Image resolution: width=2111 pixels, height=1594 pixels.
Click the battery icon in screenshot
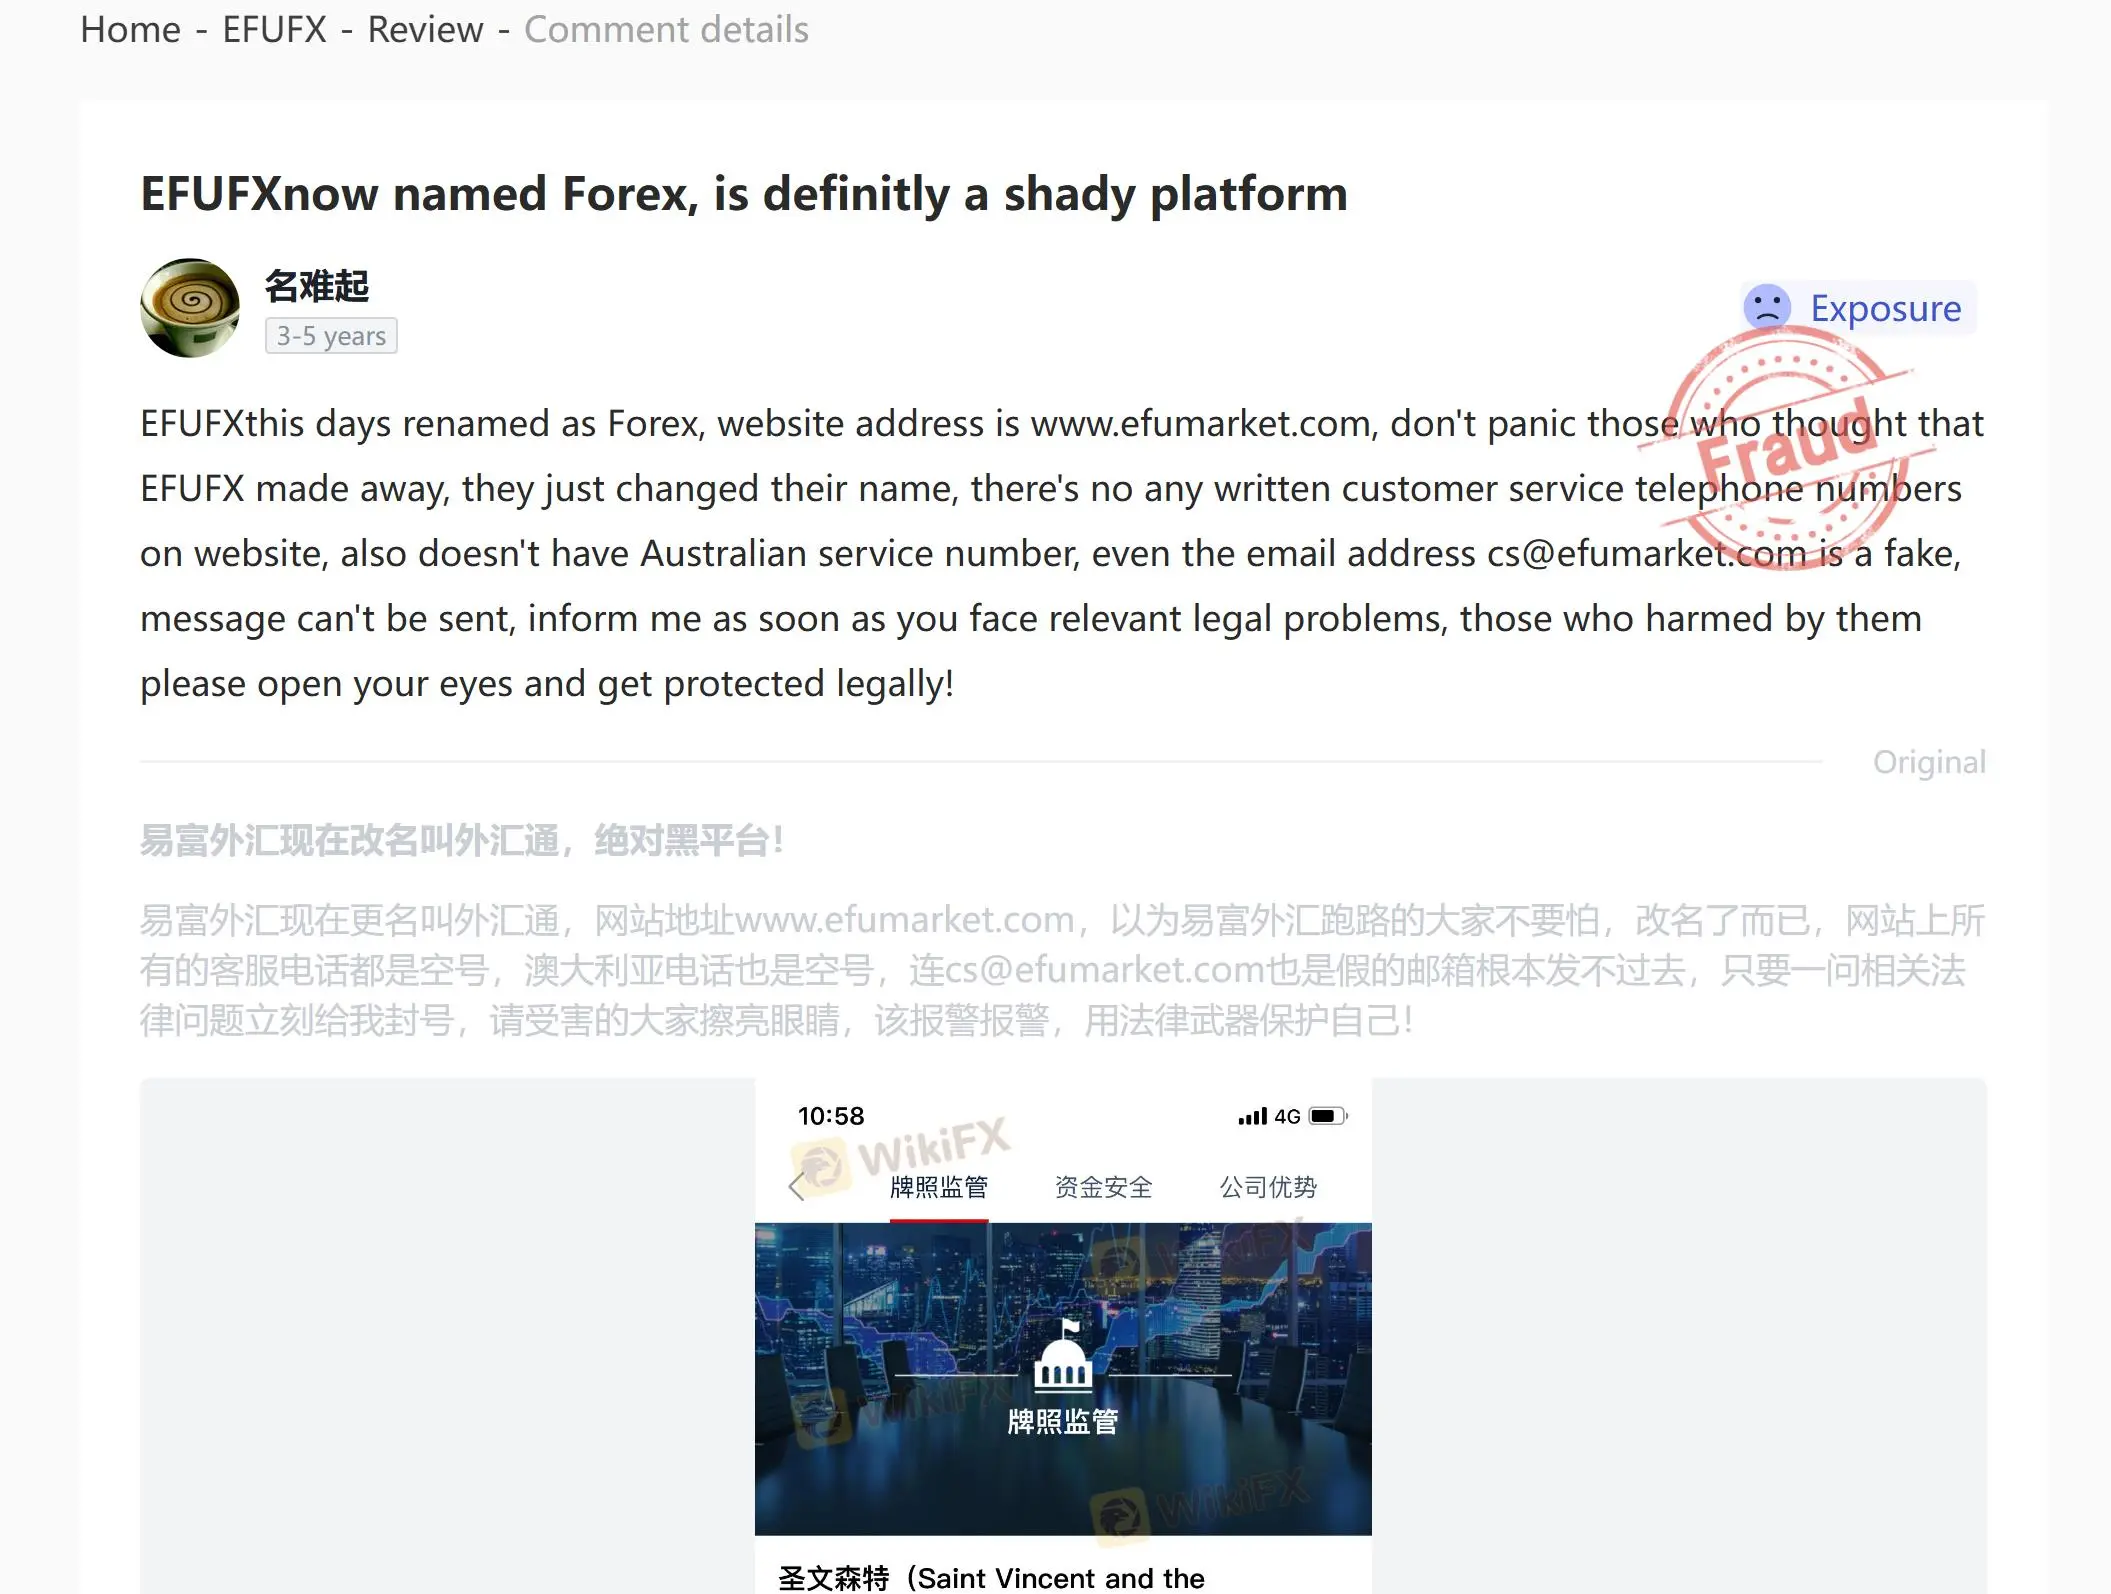(1328, 1116)
